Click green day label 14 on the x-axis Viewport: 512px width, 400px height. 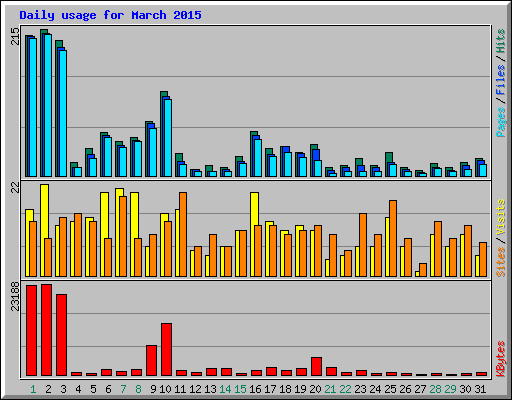pyautogui.click(x=225, y=389)
